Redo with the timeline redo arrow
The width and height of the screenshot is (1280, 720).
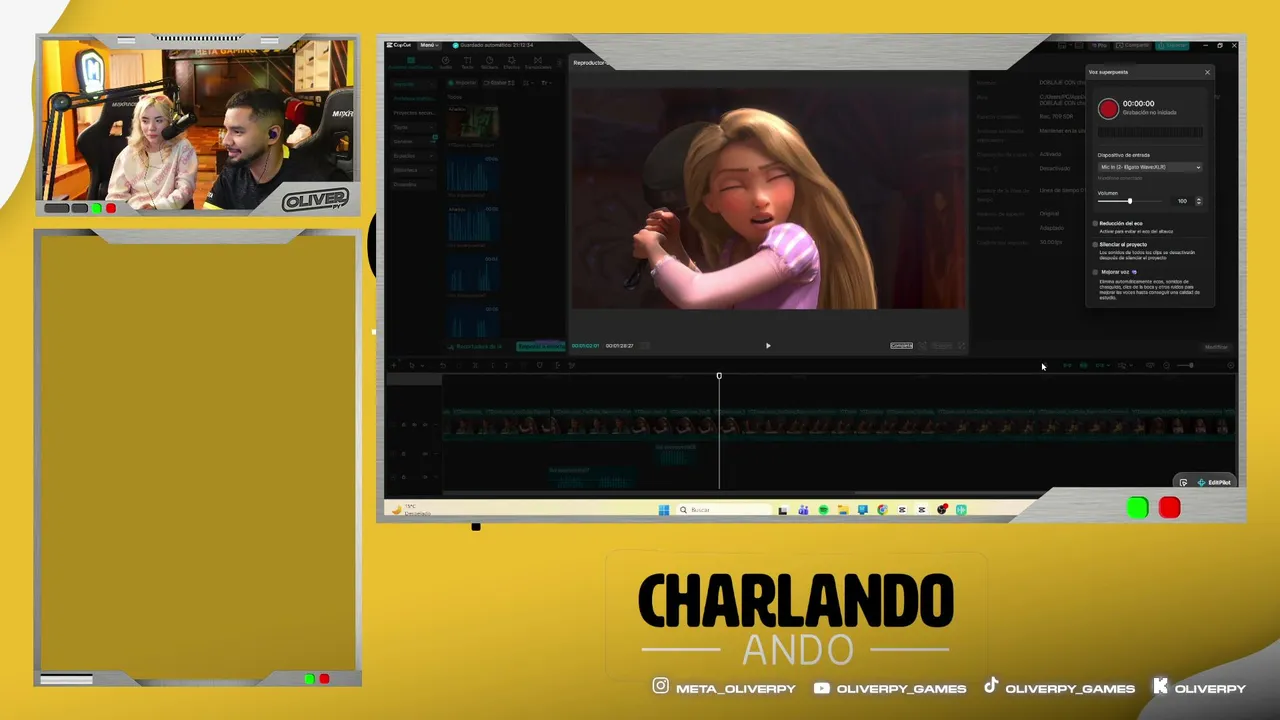click(x=458, y=365)
